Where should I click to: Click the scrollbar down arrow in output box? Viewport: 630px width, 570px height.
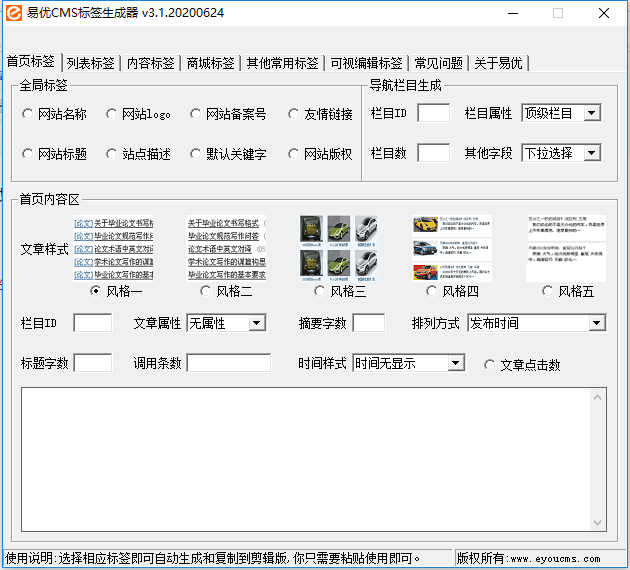click(x=598, y=520)
